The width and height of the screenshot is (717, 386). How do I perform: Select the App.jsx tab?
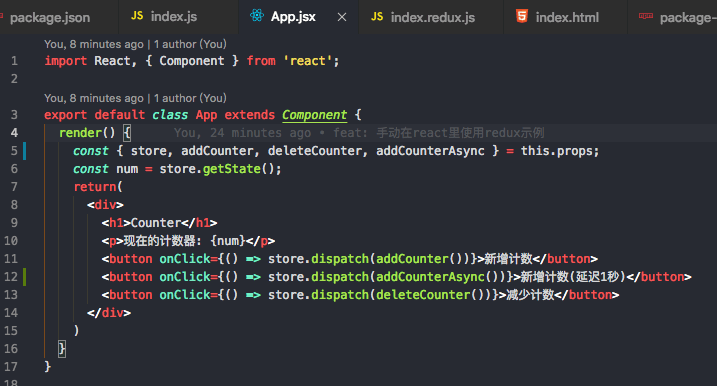pyautogui.click(x=293, y=17)
